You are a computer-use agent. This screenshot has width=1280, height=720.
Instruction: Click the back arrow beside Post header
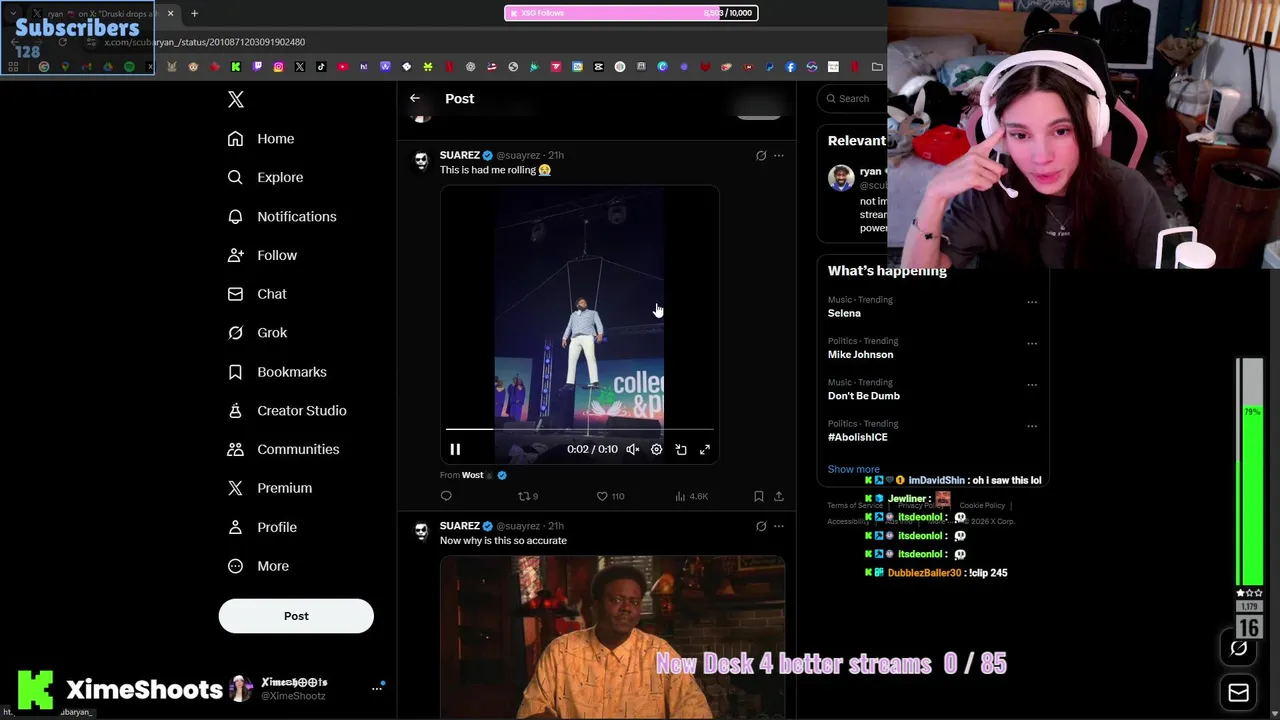pyautogui.click(x=415, y=98)
